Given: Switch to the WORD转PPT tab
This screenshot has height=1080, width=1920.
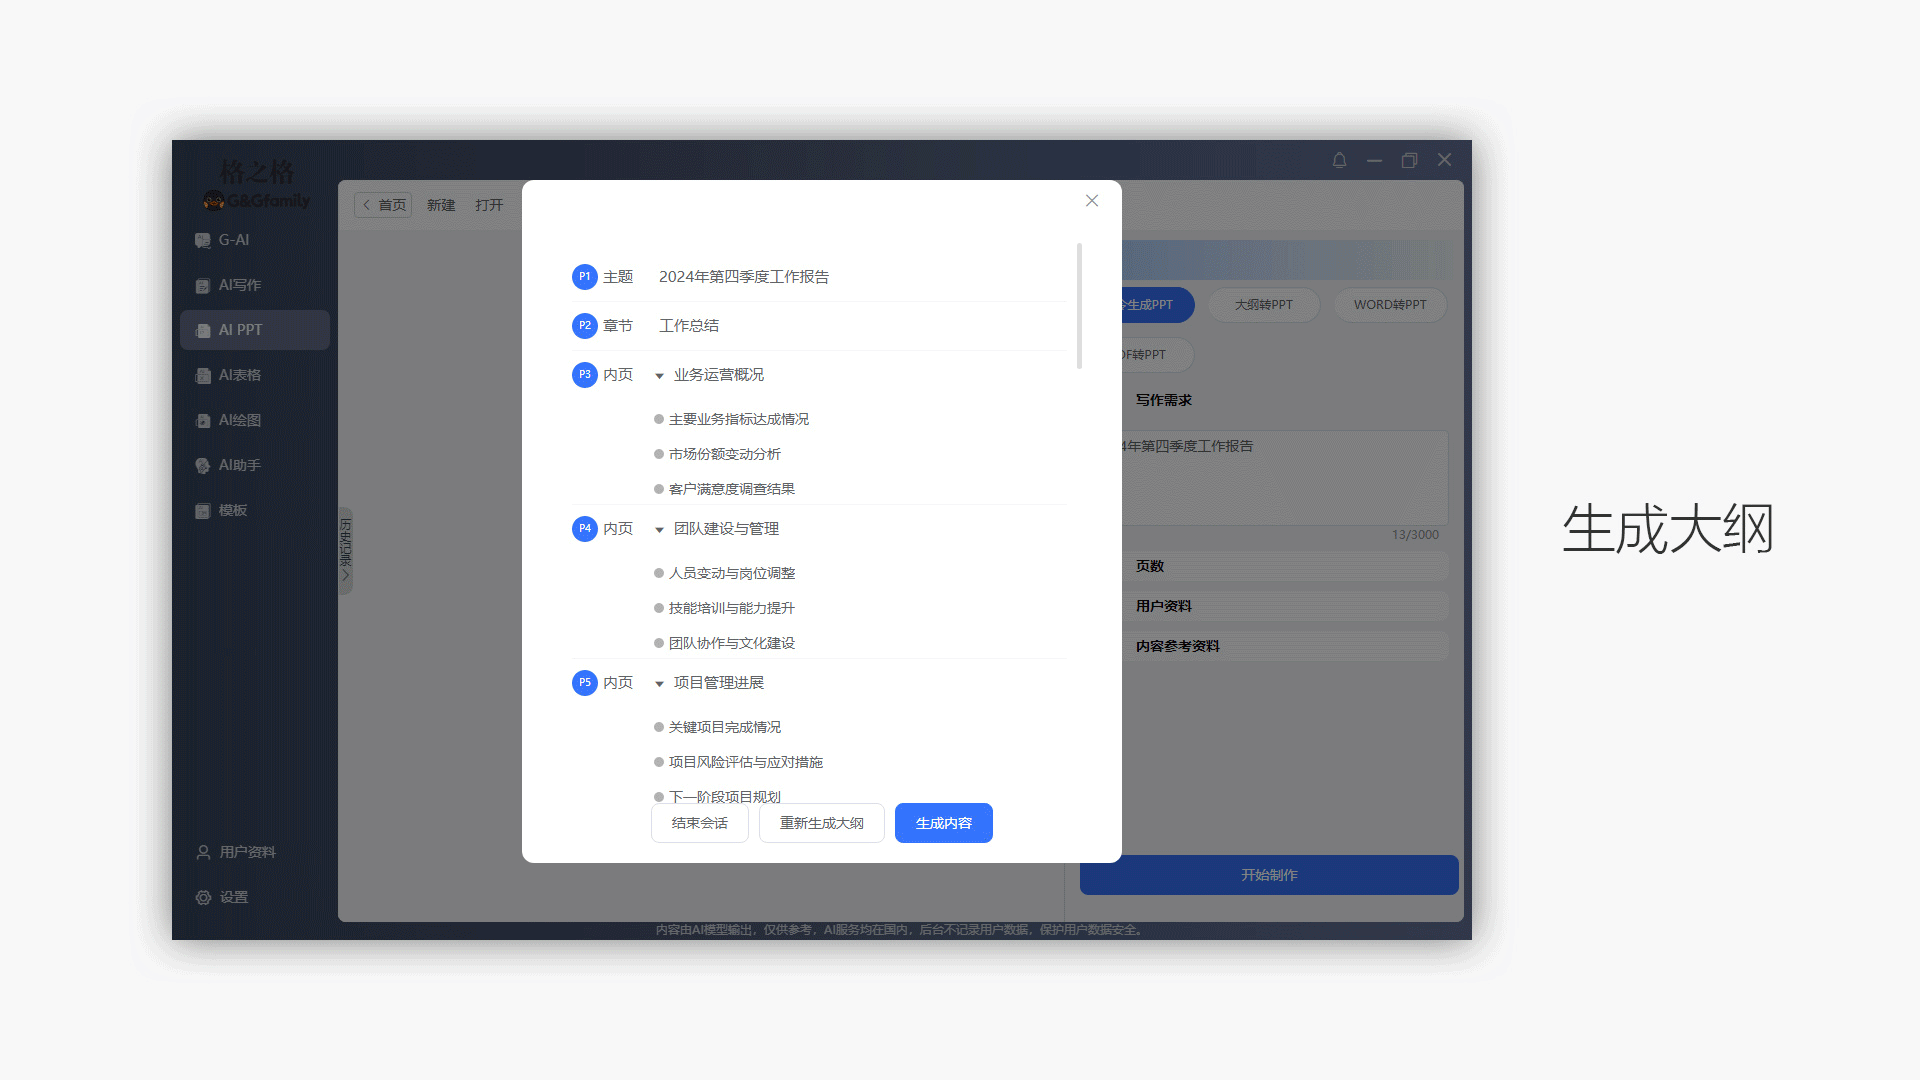Looking at the screenshot, I should pos(1389,305).
